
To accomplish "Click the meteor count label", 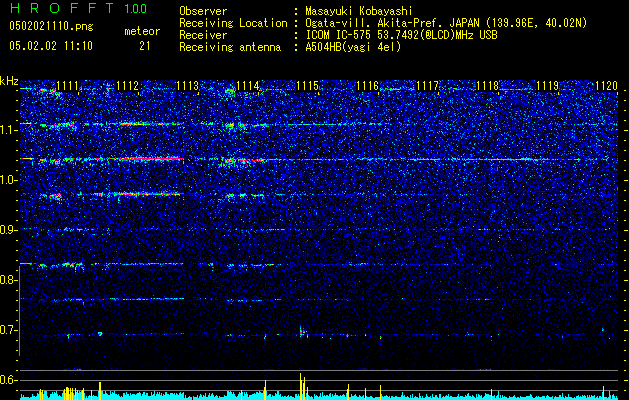I will pos(142,31).
